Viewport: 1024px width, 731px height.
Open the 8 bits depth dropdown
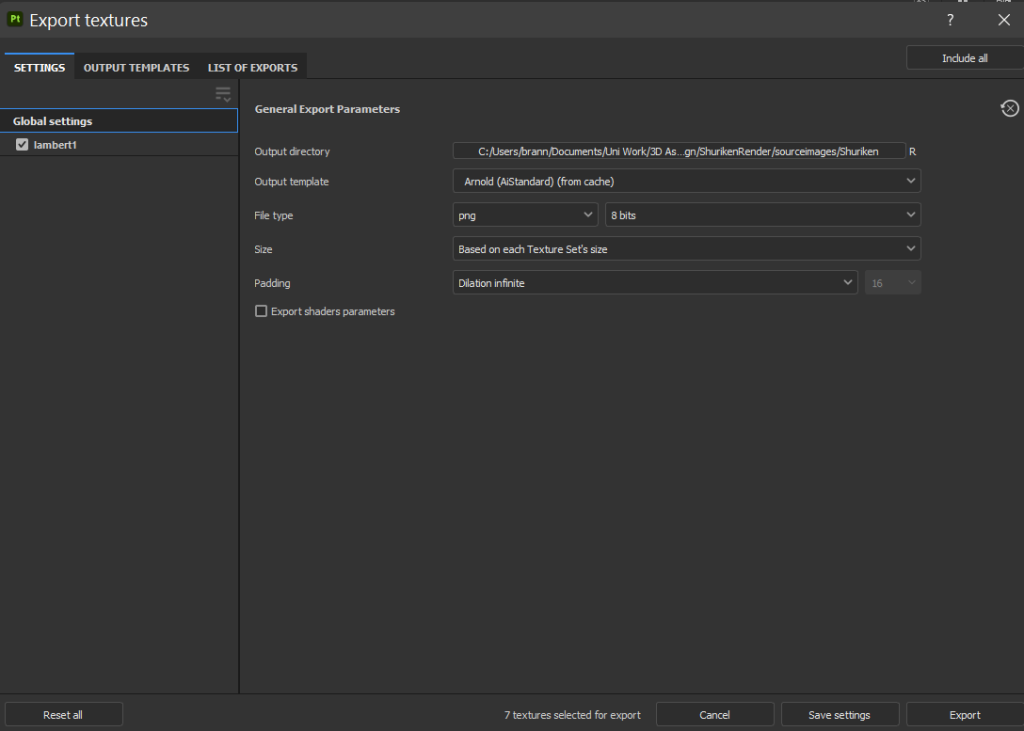(762, 215)
